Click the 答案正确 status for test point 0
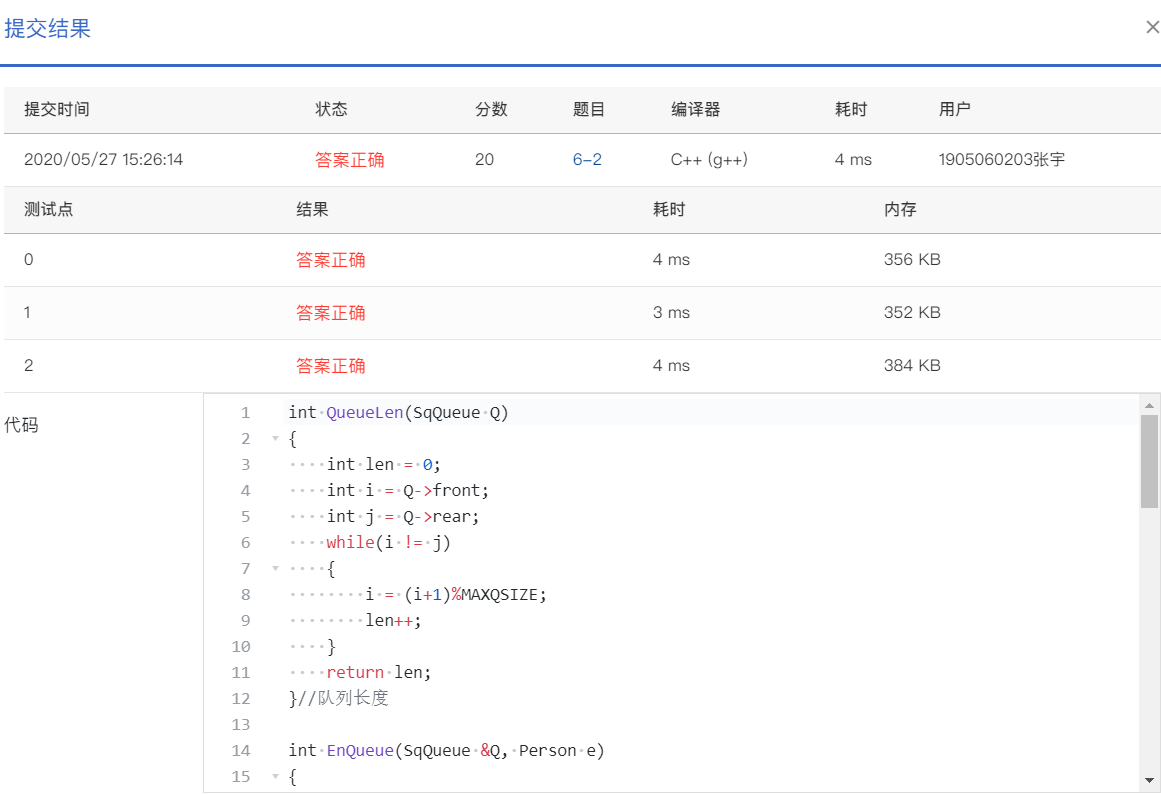The image size is (1161, 794). [x=331, y=259]
